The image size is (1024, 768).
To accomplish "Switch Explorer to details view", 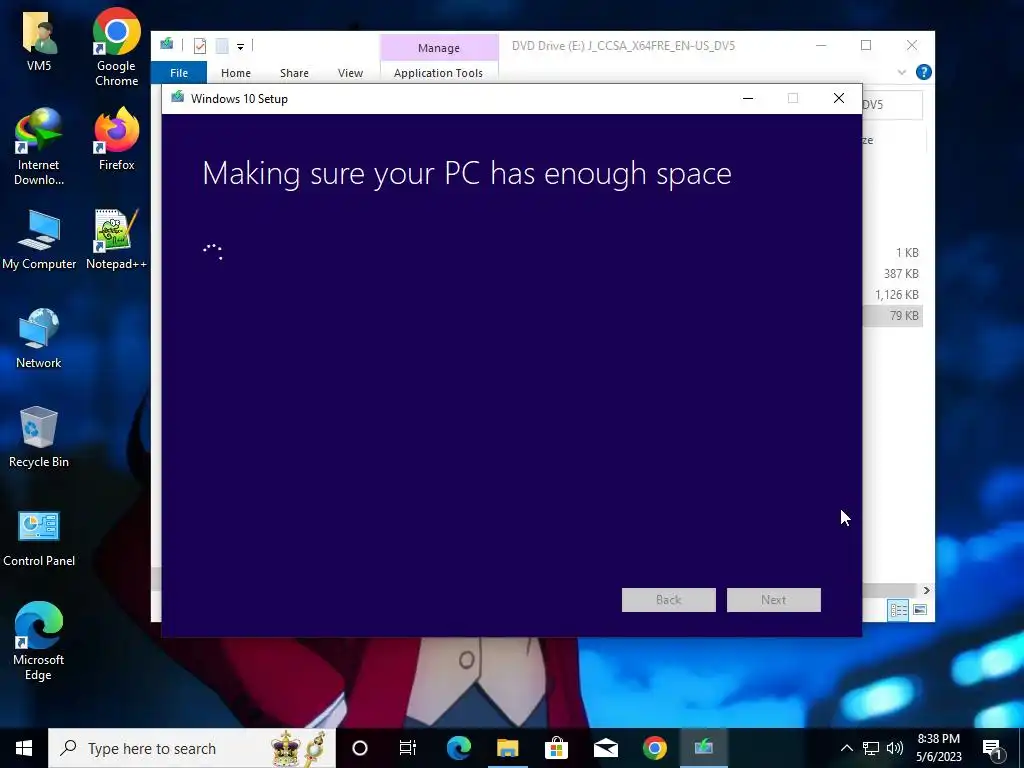I will point(899,610).
